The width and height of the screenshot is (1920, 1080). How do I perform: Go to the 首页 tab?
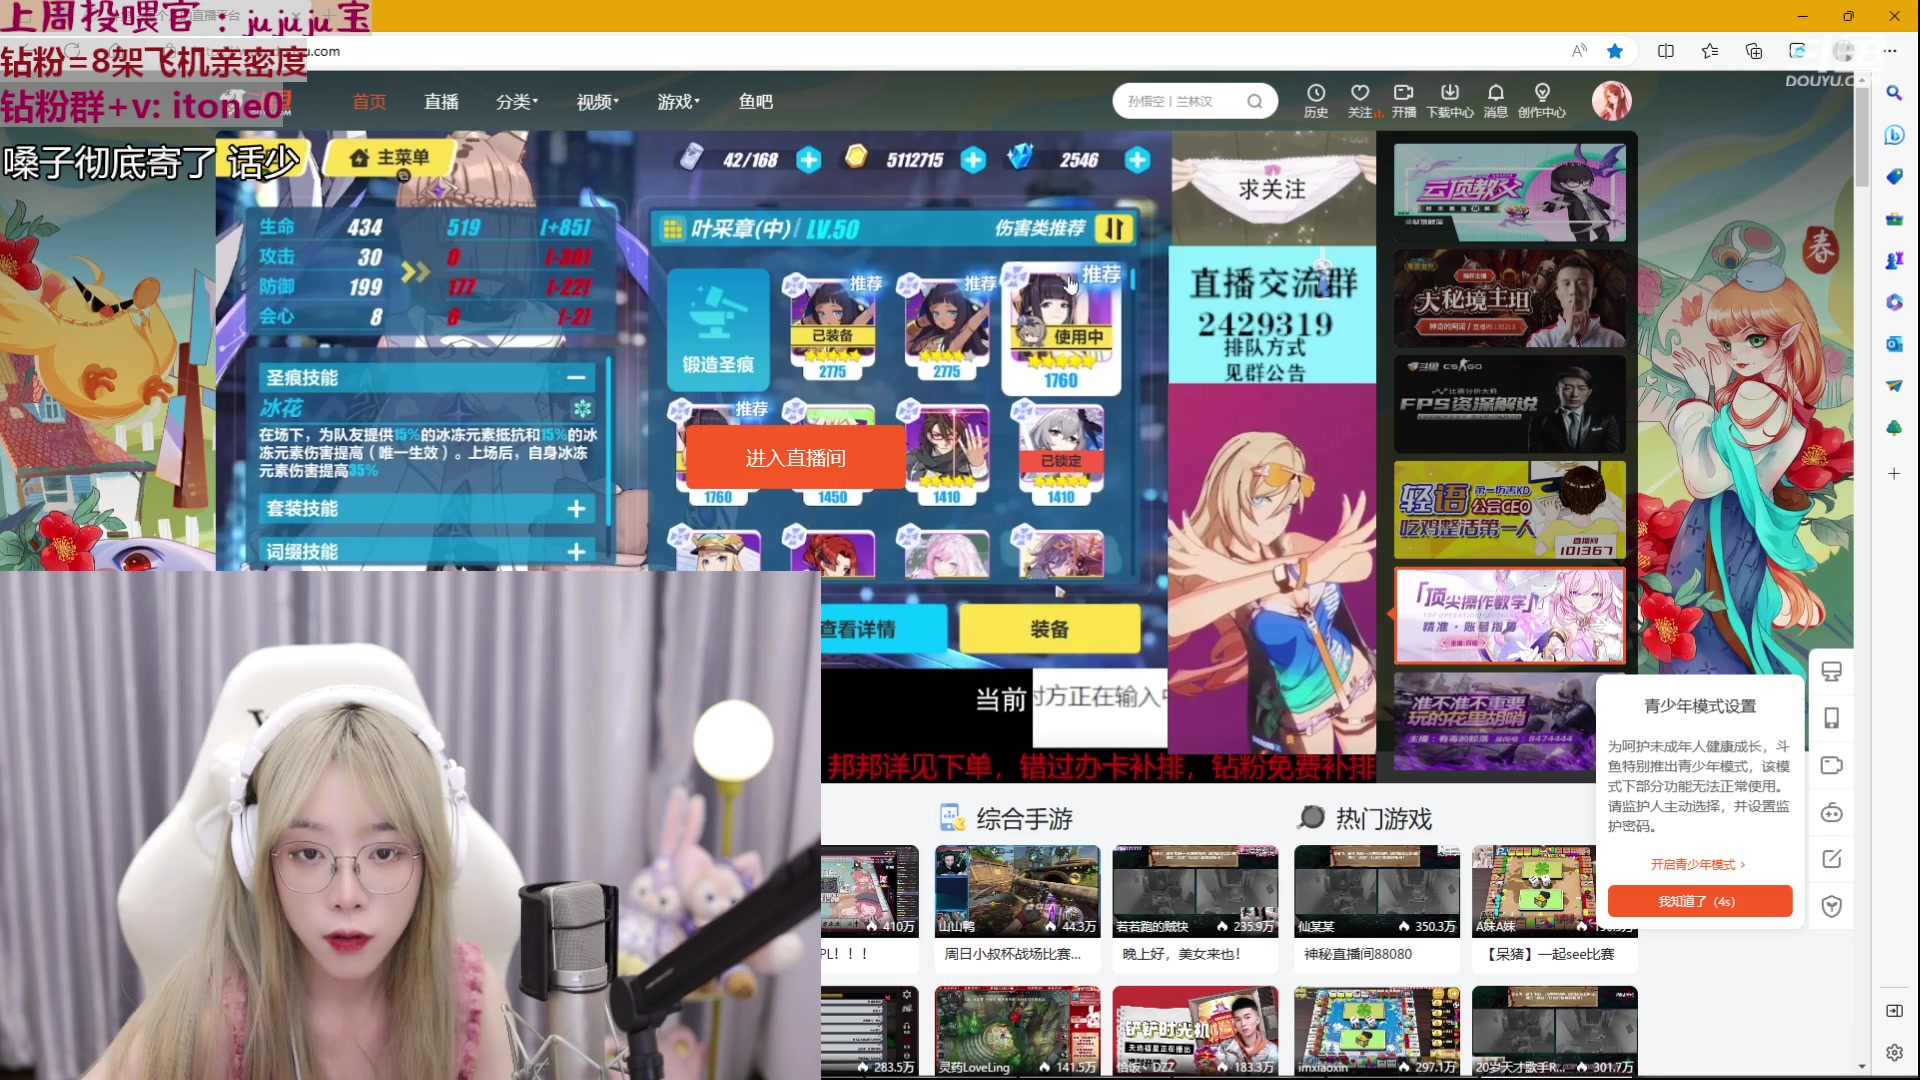point(369,102)
